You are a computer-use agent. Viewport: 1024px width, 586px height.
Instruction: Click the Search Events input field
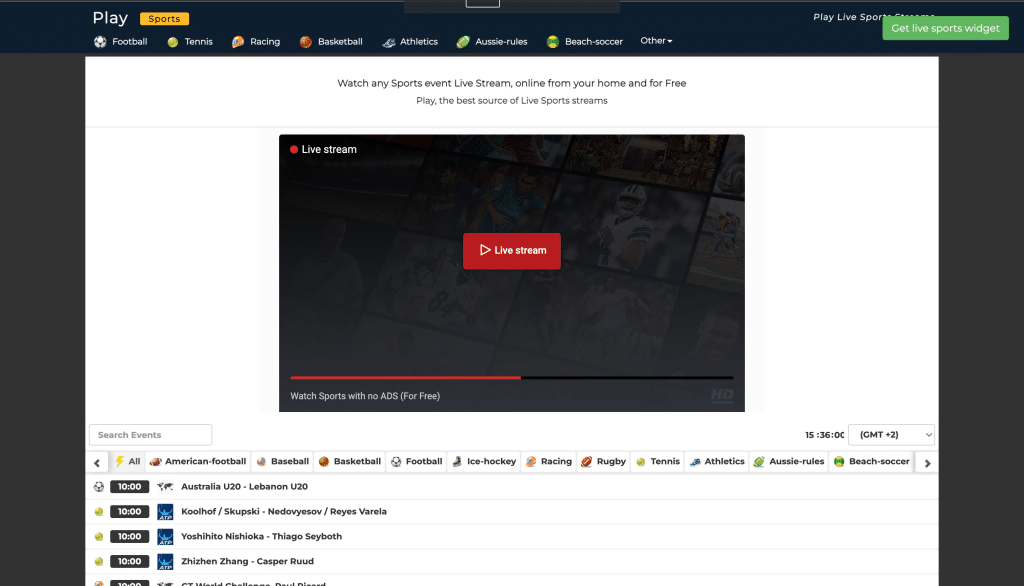[150, 434]
